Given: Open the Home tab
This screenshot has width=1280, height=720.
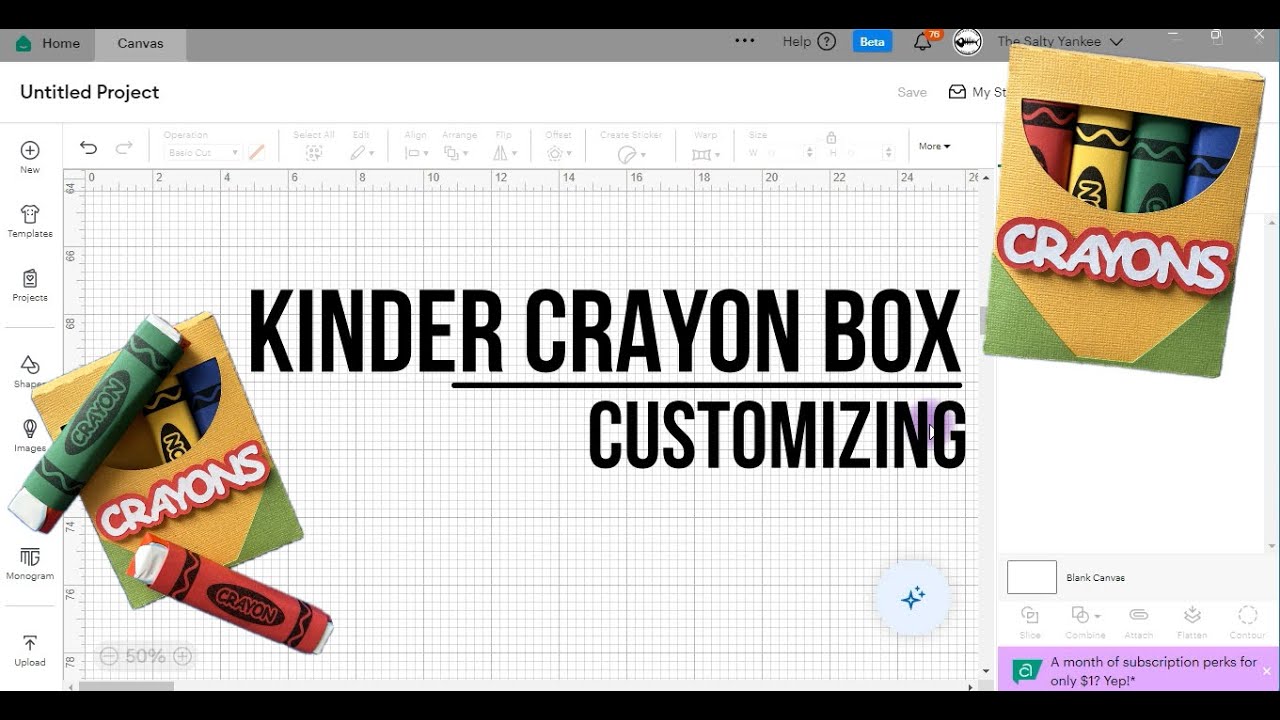Looking at the screenshot, I should (x=47, y=43).
